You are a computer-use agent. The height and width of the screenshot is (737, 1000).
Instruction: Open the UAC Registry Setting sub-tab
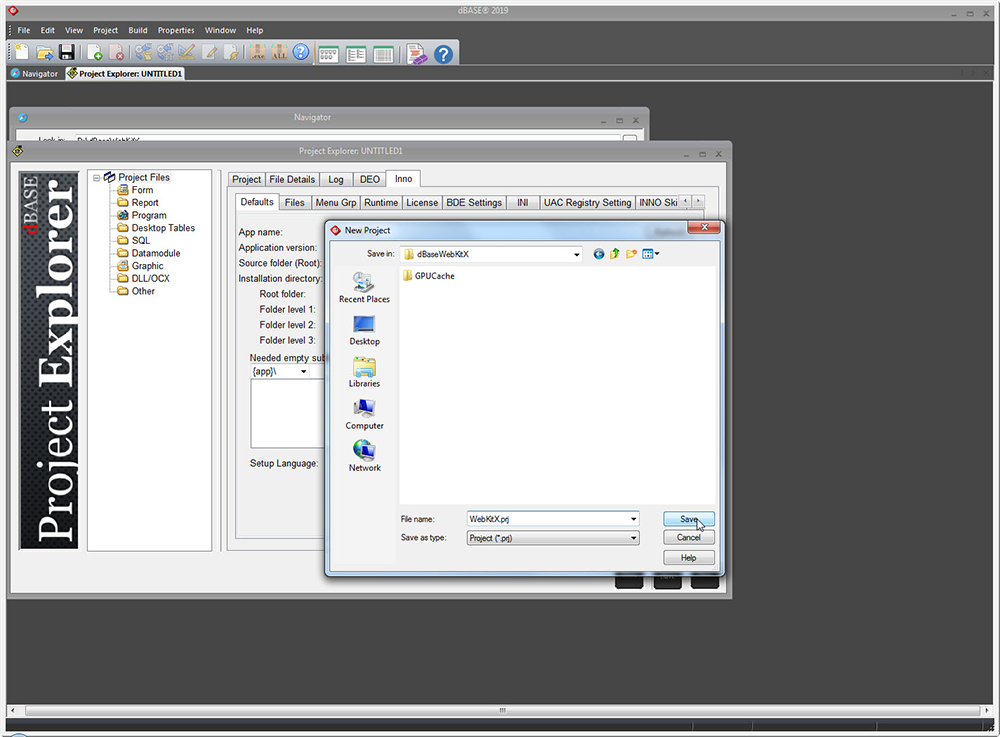tap(587, 203)
